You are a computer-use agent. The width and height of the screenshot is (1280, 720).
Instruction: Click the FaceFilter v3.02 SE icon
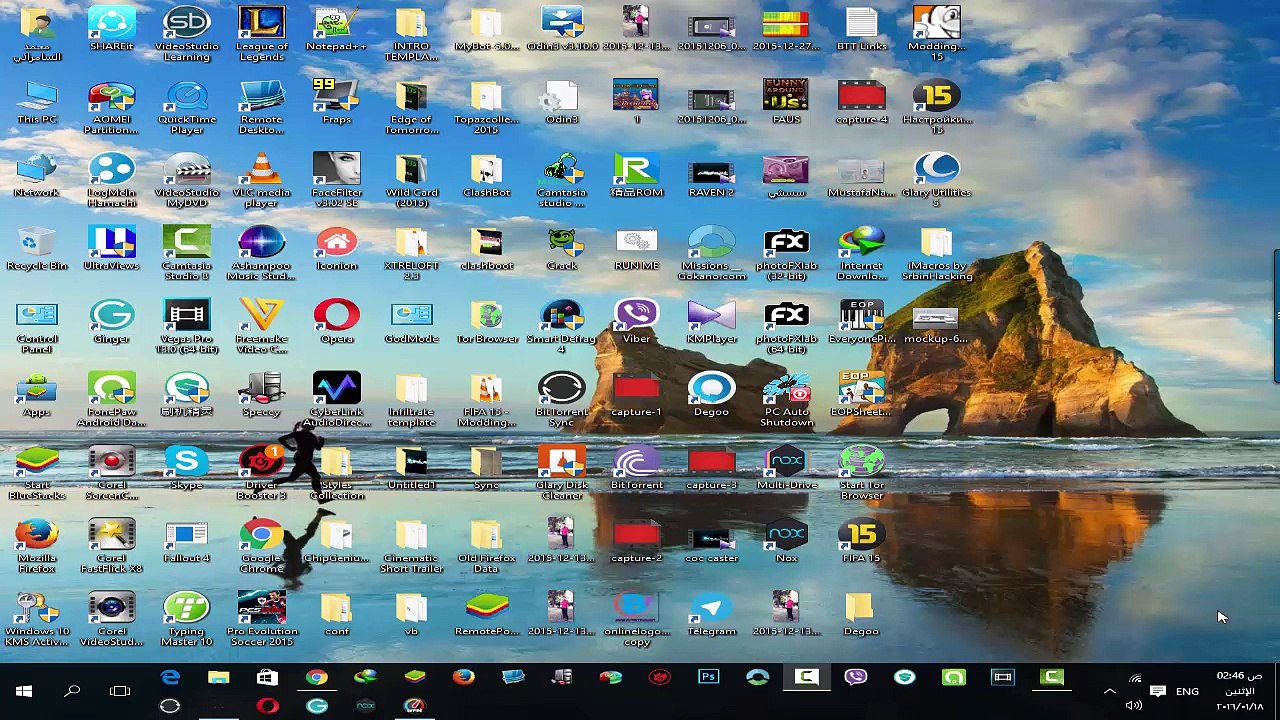point(336,181)
